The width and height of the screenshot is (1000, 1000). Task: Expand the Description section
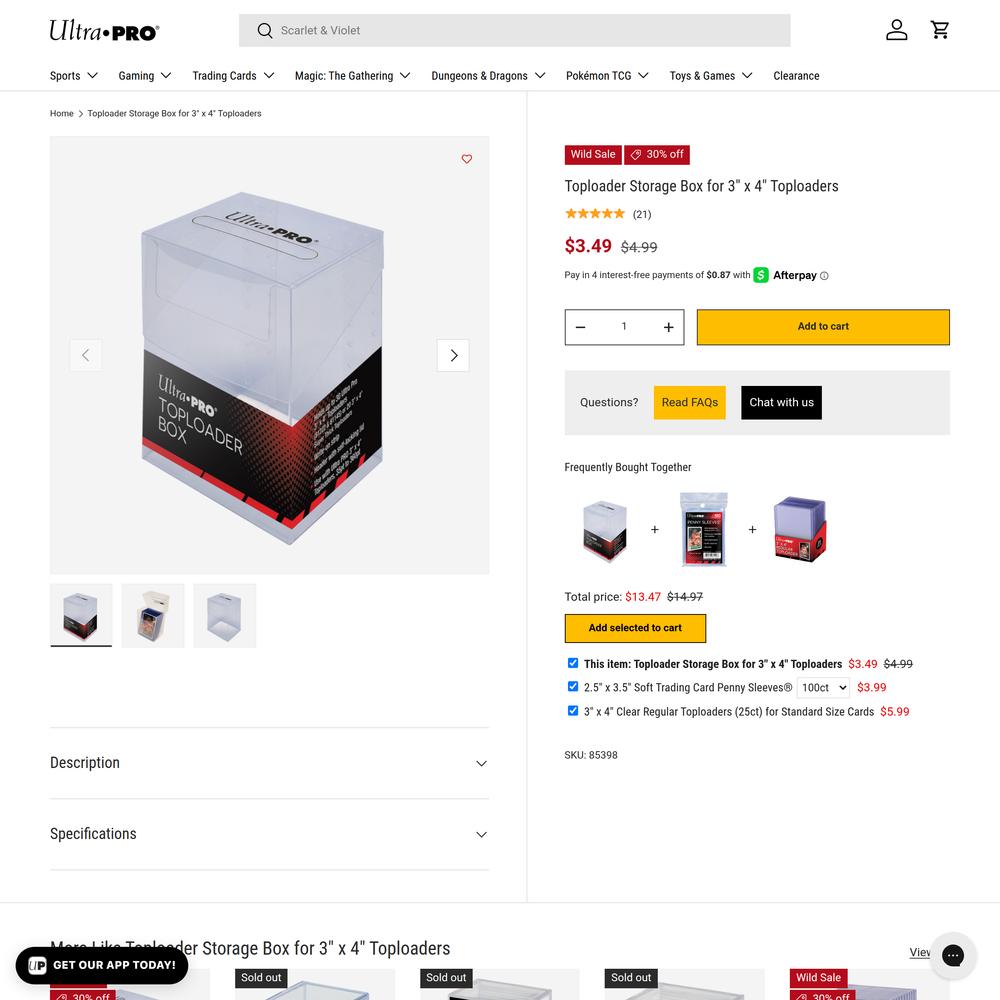[269, 763]
